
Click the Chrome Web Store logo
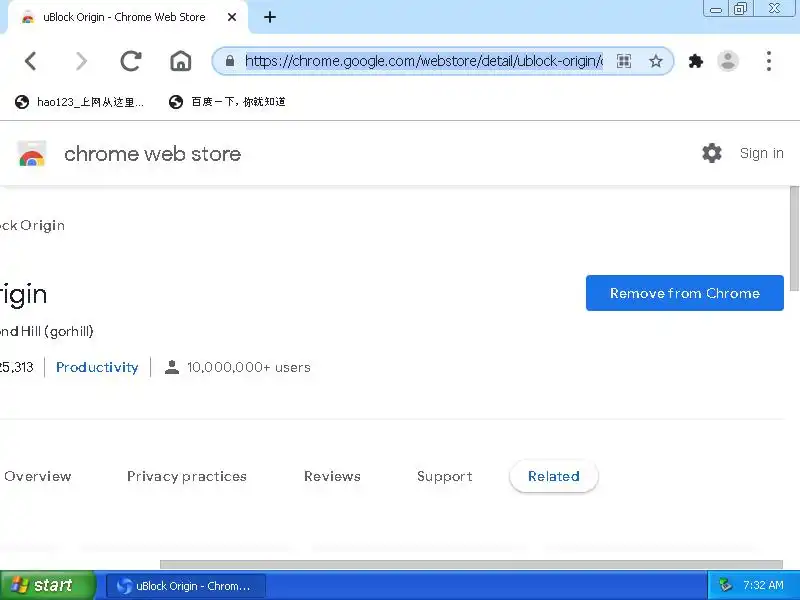click(32, 154)
